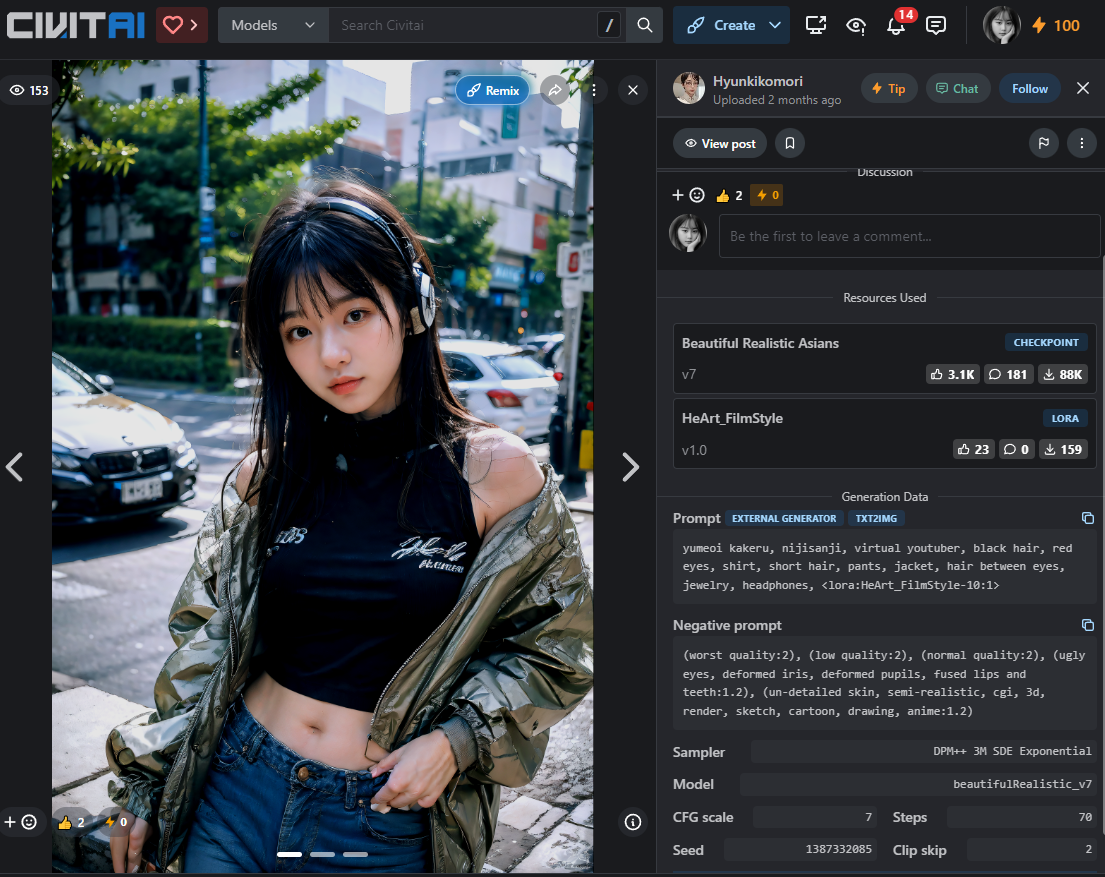1105x877 pixels.
Task: Report image with flag icon
Action: coord(1044,144)
